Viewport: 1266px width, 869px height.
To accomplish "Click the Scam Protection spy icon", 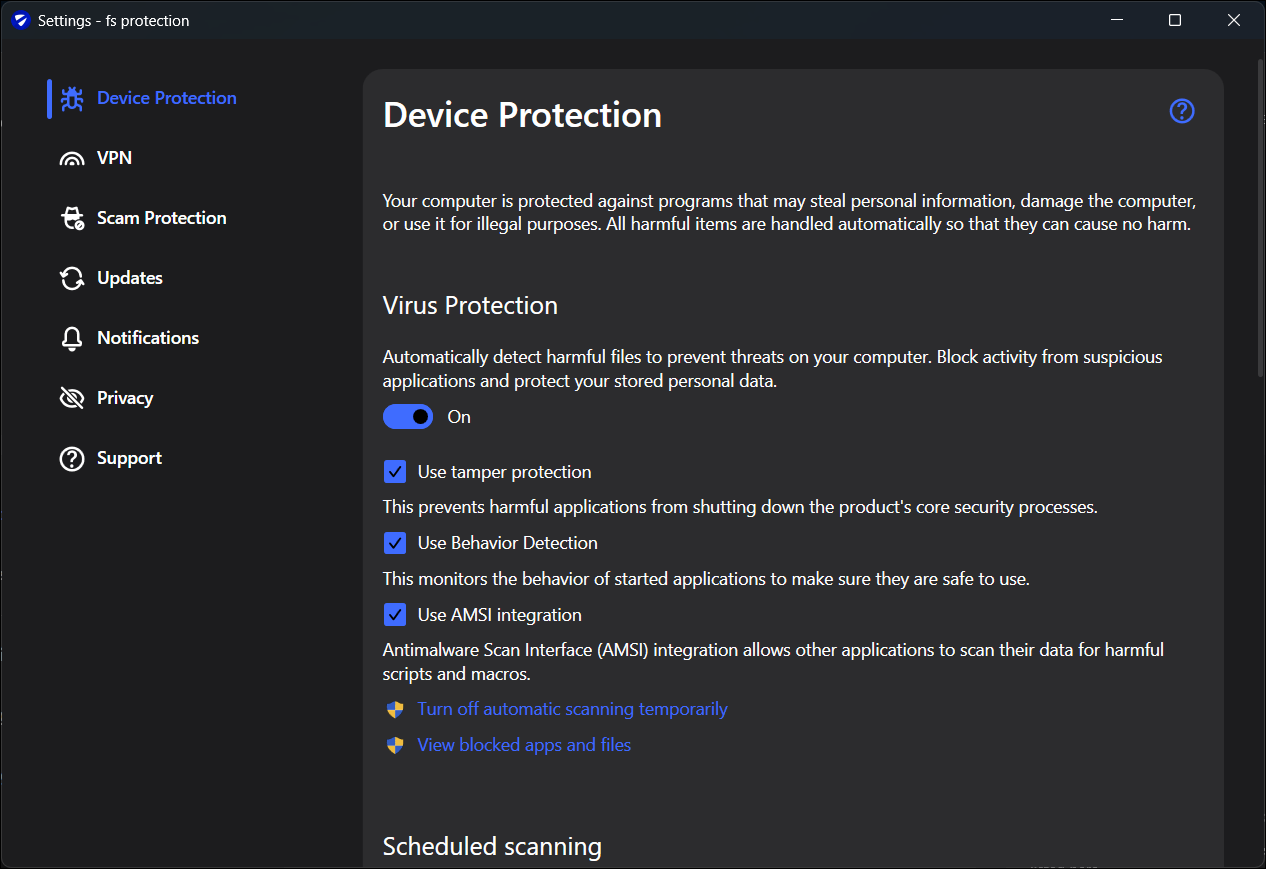I will click(x=72, y=218).
